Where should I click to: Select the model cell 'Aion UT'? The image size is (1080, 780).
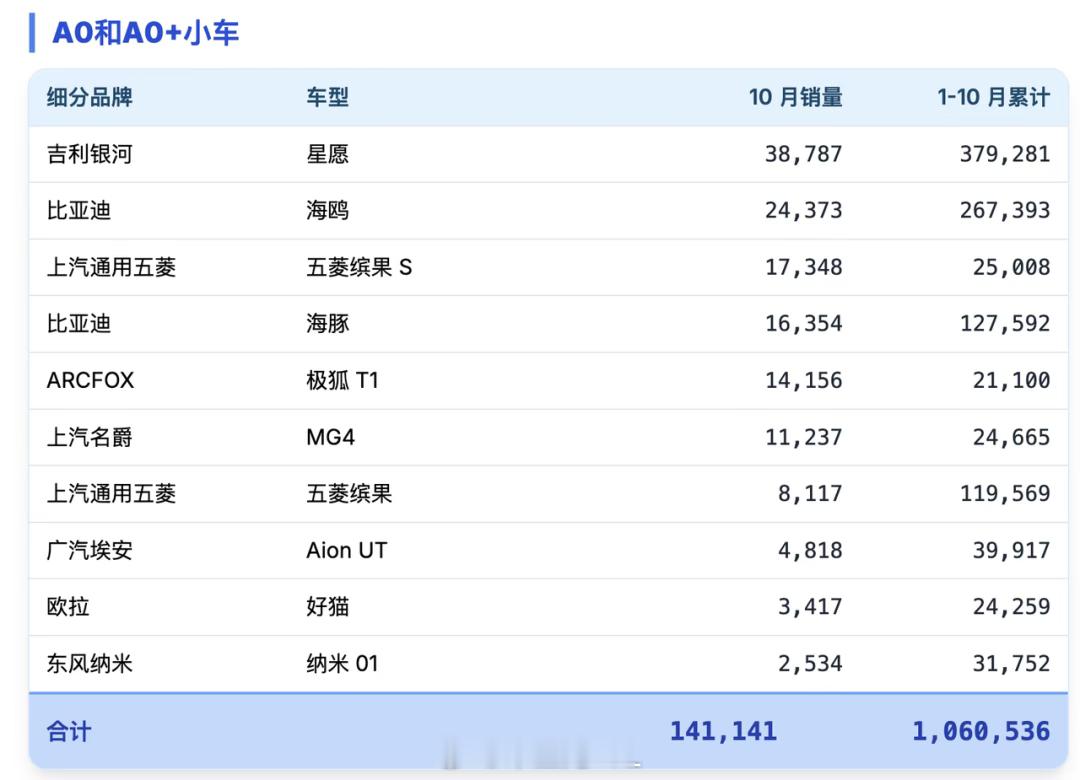coord(346,550)
